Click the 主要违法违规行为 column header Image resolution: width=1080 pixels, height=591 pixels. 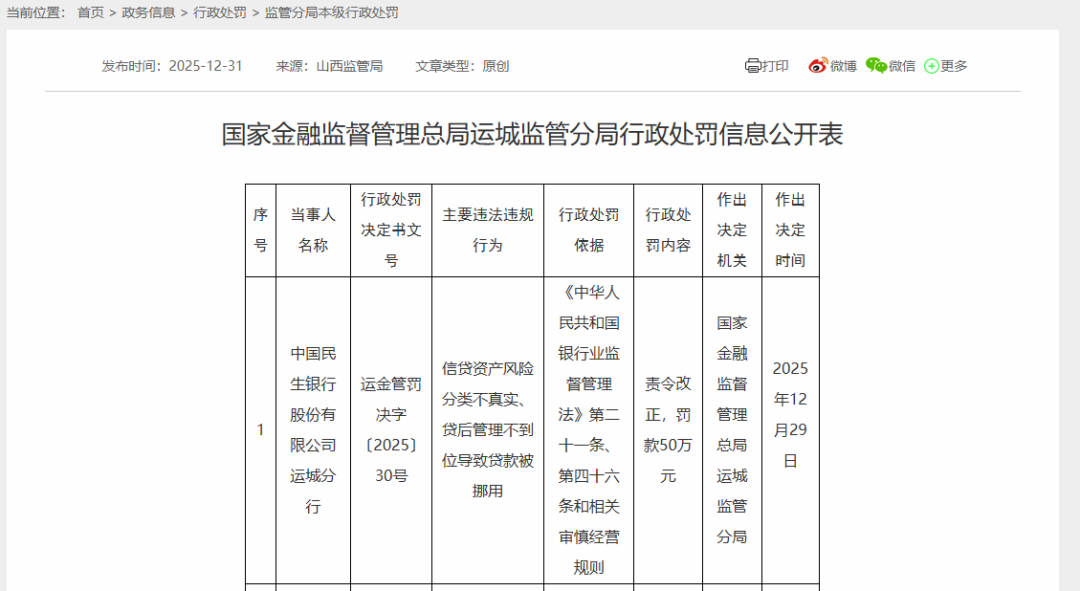[488, 230]
